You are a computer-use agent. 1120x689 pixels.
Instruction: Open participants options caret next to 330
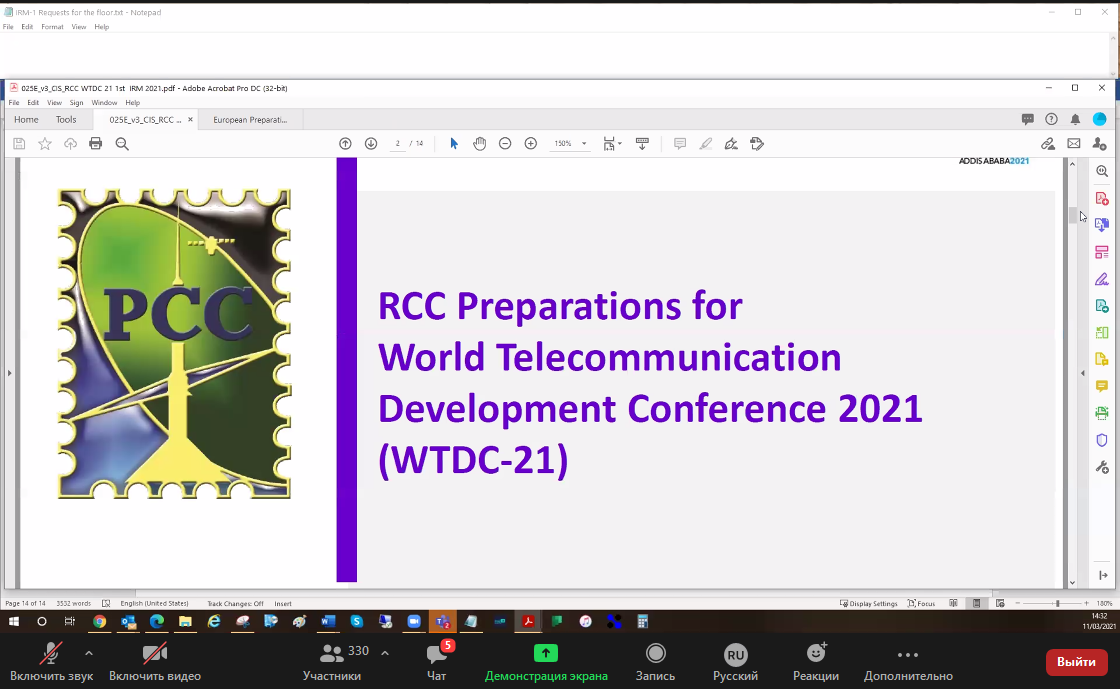pos(385,653)
